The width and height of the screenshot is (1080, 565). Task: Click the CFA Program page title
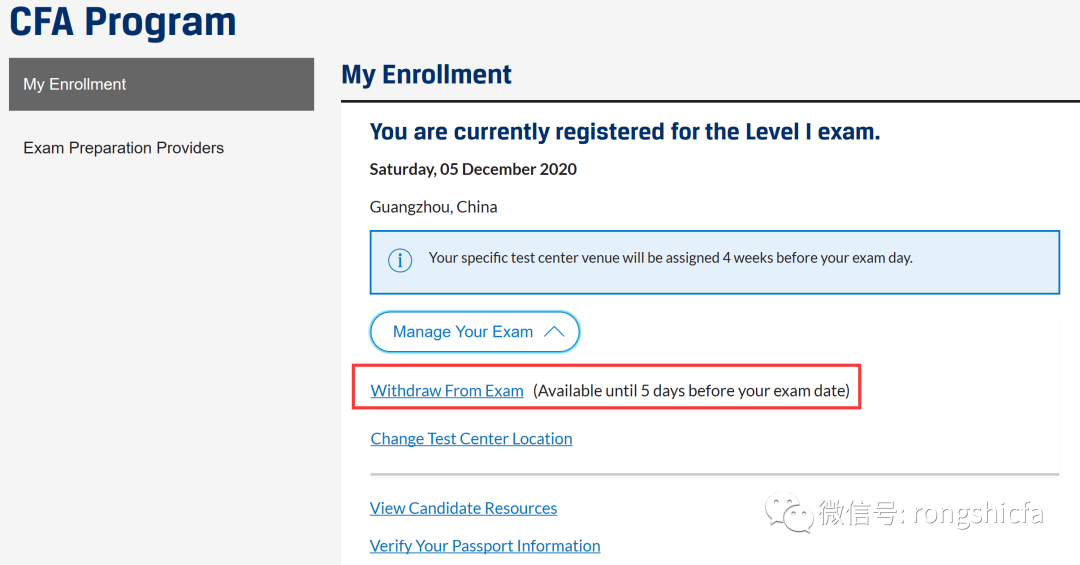123,22
